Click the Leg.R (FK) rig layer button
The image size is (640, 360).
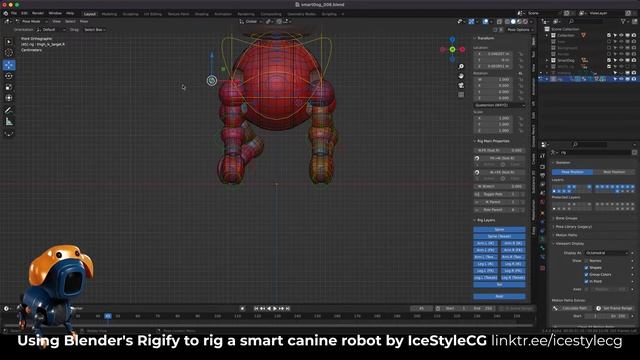513,271
